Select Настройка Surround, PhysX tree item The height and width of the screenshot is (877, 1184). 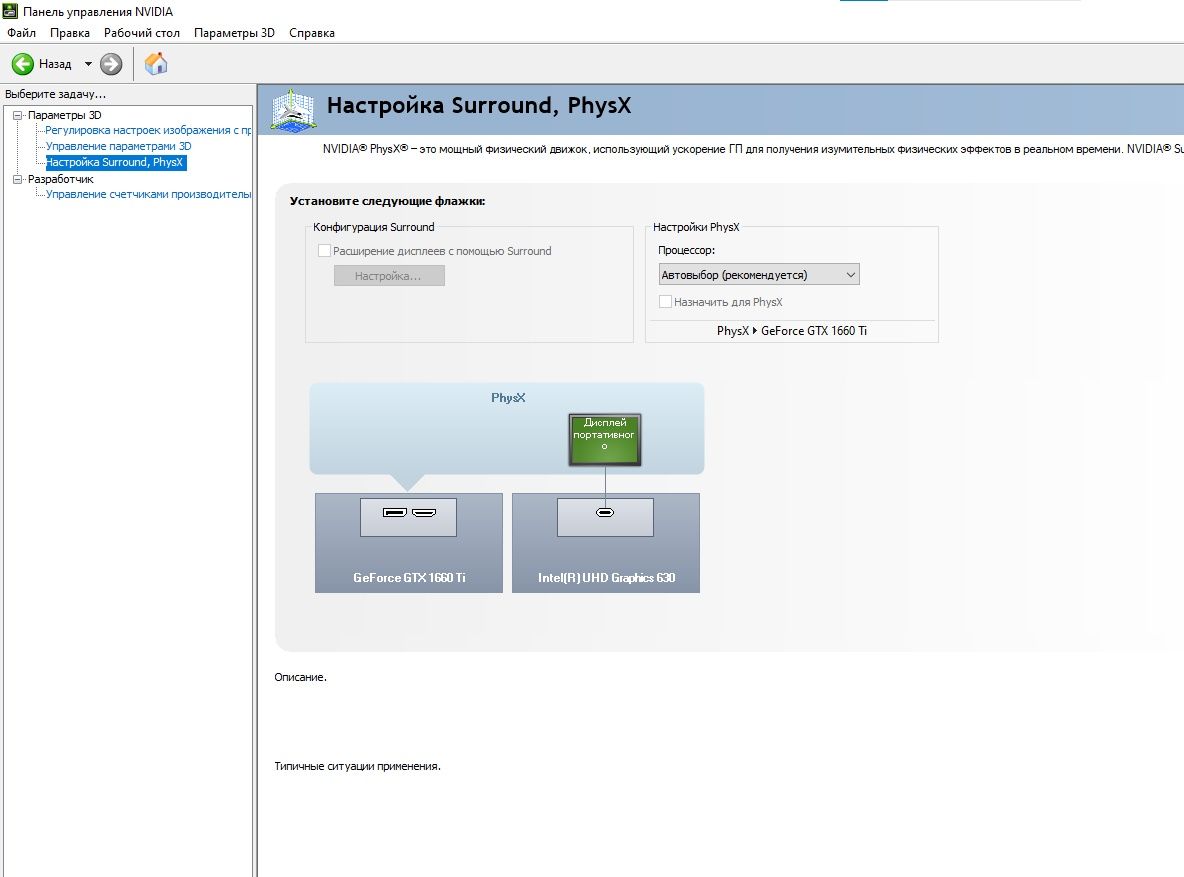coord(115,162)
